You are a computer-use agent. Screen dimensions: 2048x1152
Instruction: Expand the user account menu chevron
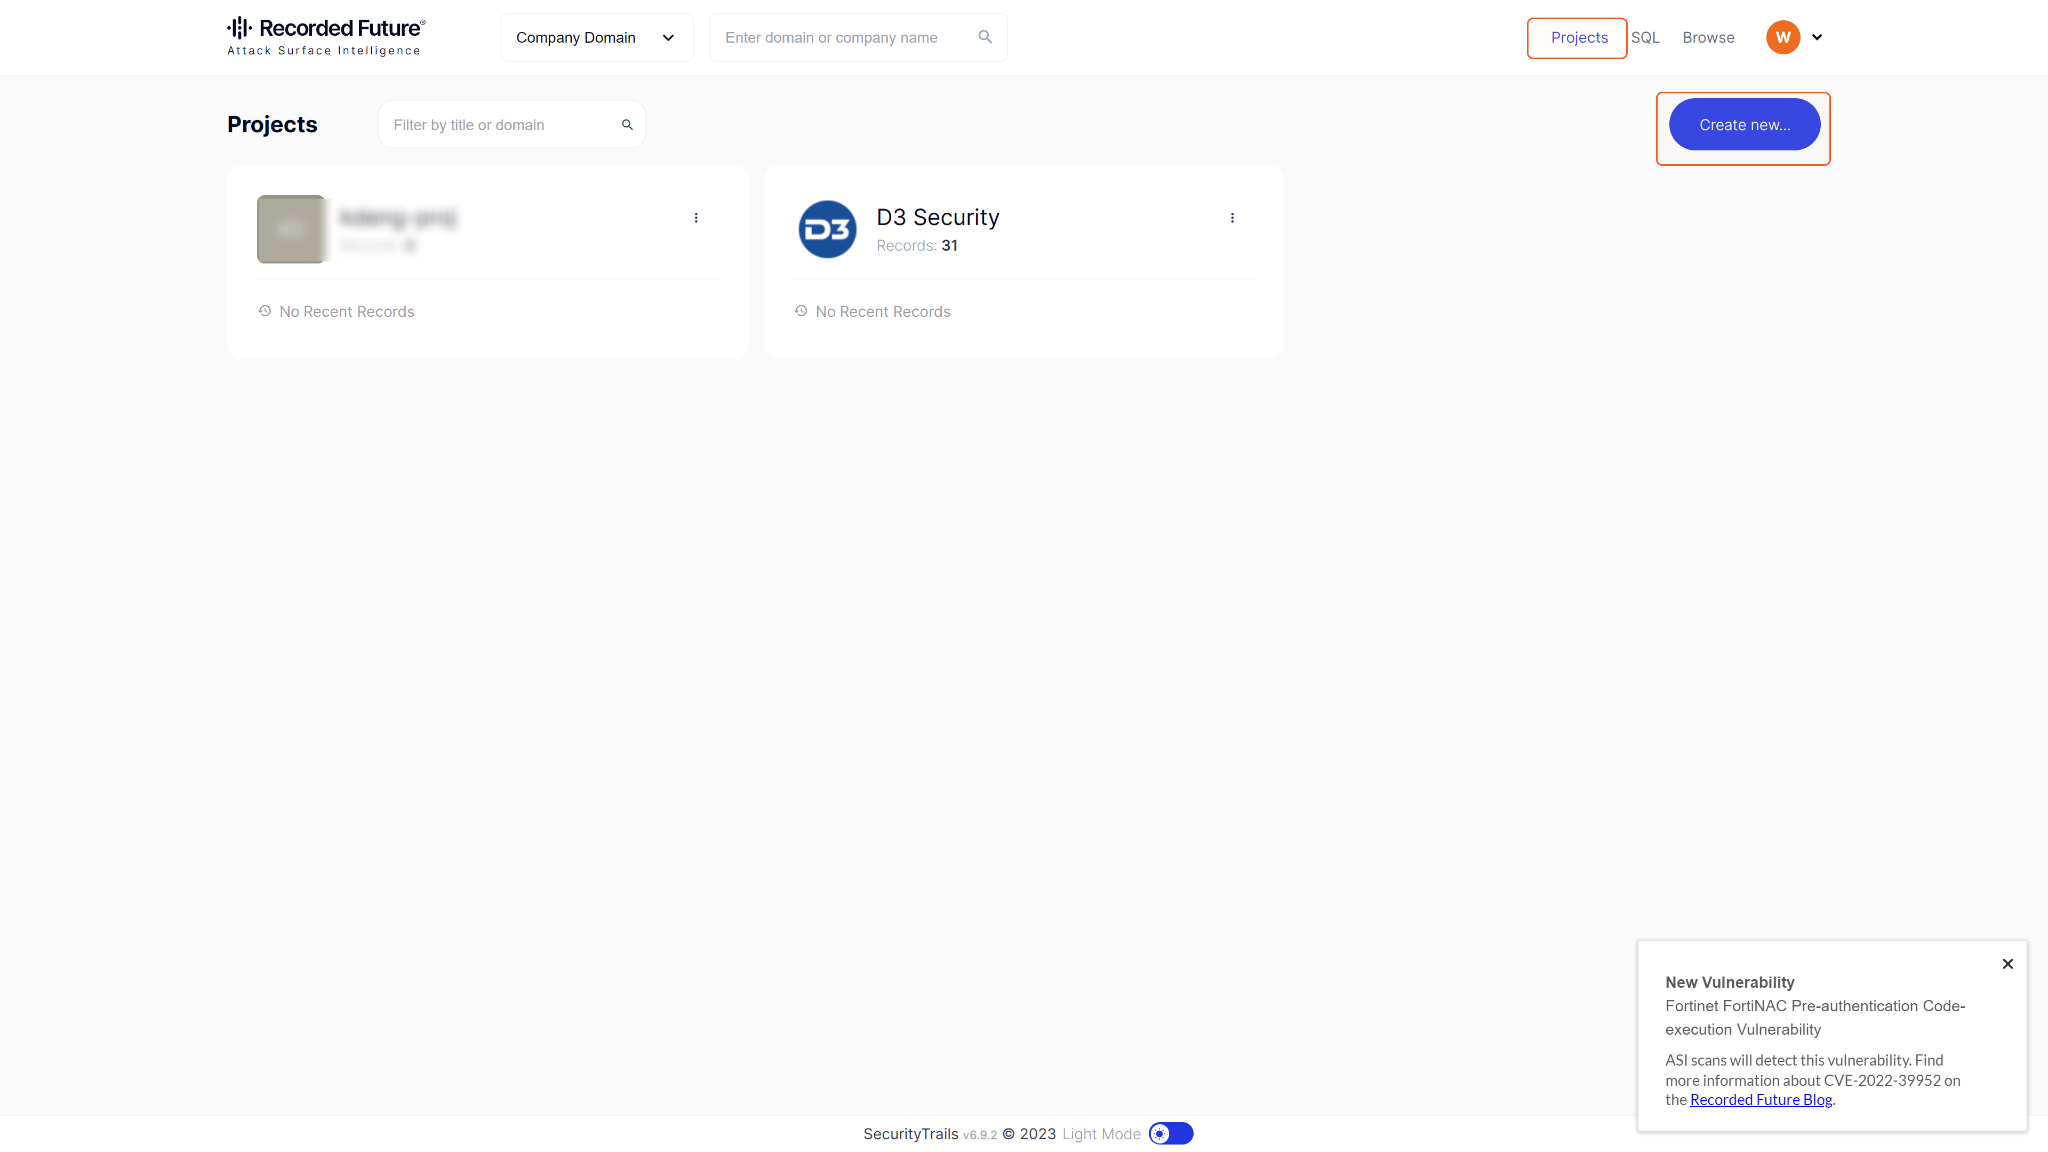click(1817, 38)
